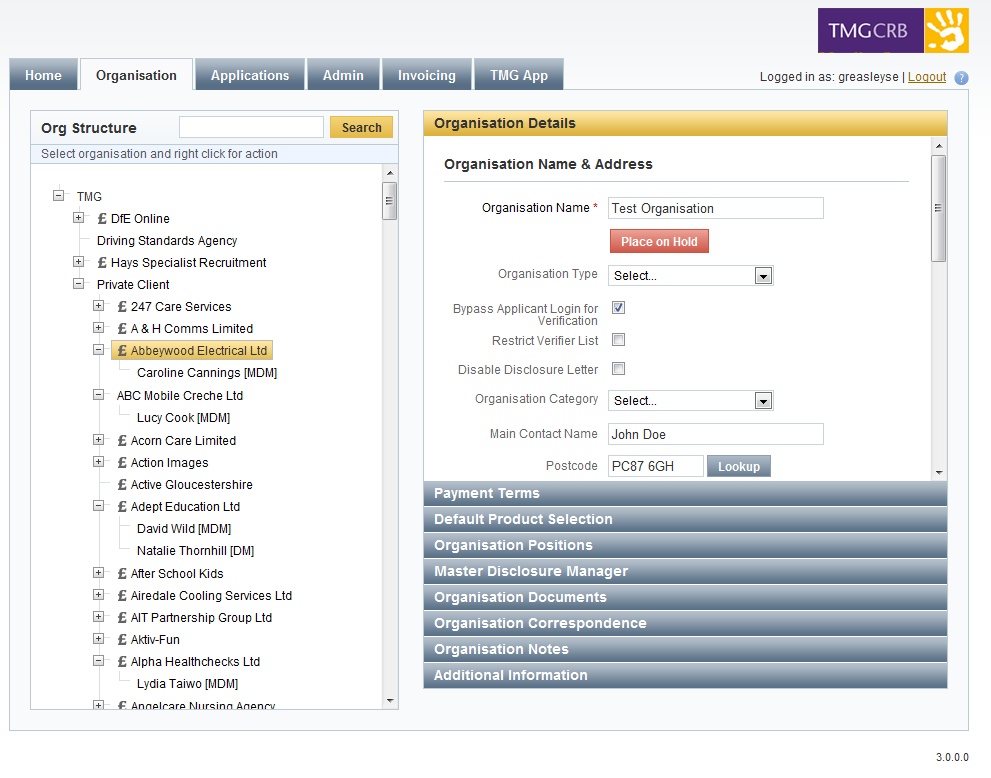
Task: Click the pound icon beside Acorn Care Limited
Action: click(x=122, y=441)
